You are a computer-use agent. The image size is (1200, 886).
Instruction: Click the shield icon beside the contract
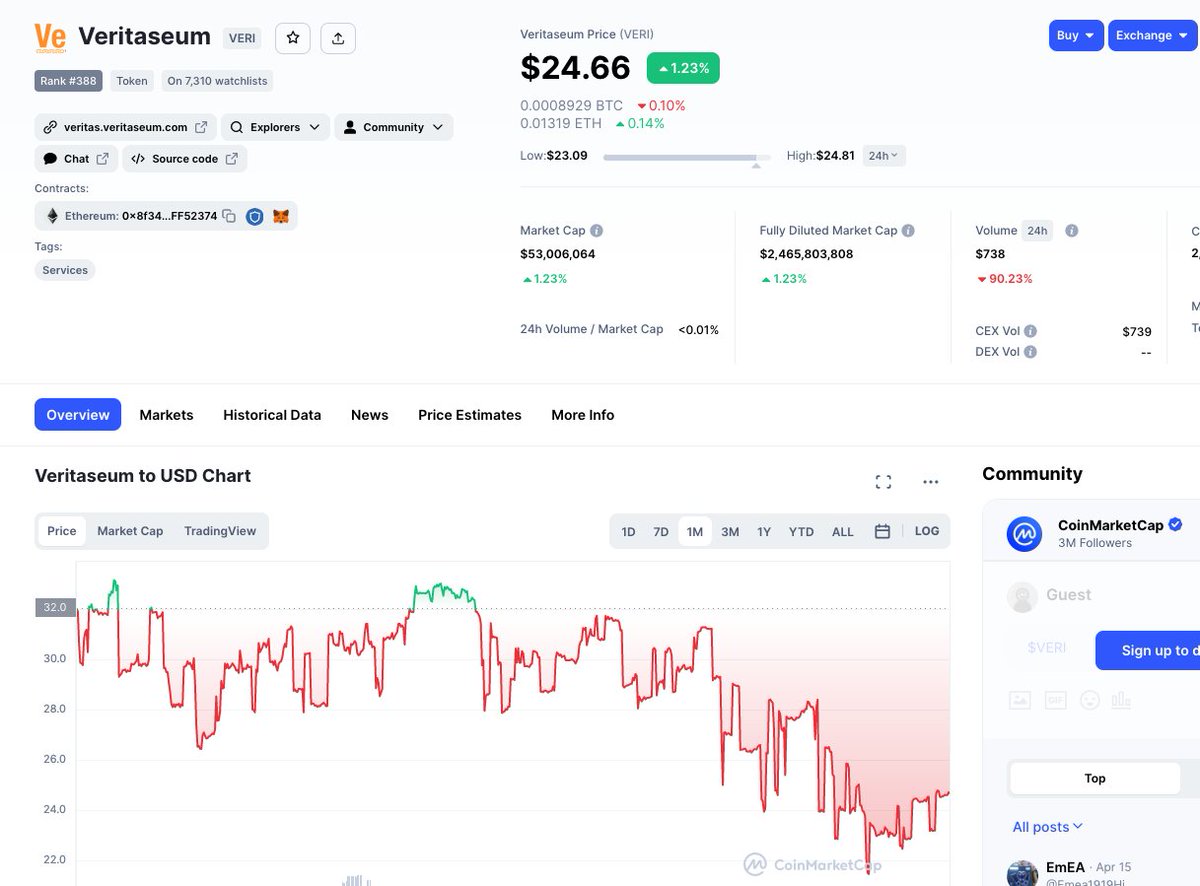(x=255, y=216)
